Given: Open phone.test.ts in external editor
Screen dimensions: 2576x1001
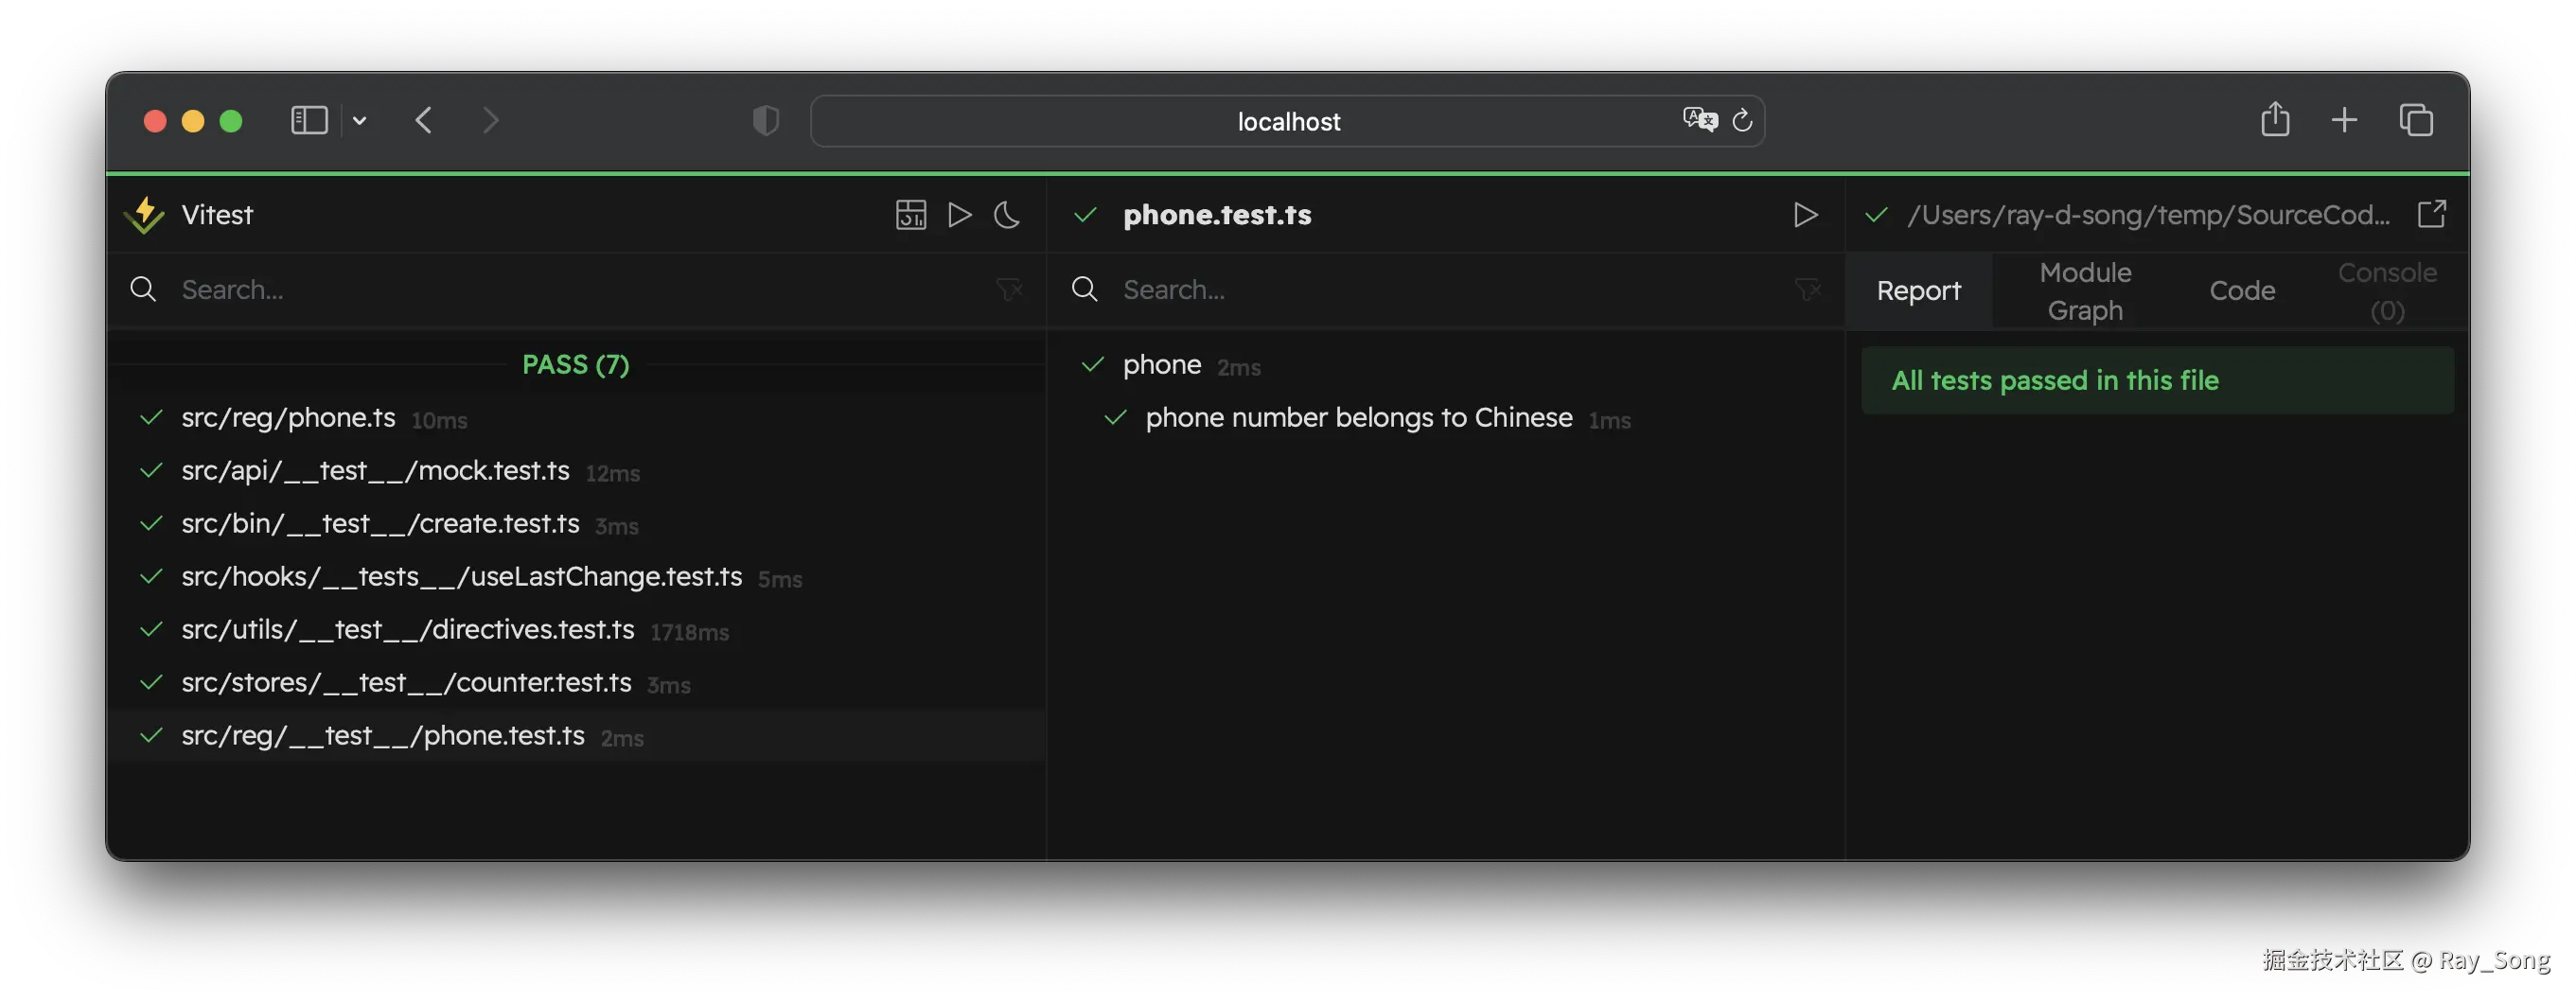Looking at the screenshot, I should pyautogui.click(x=2432, y=213).
